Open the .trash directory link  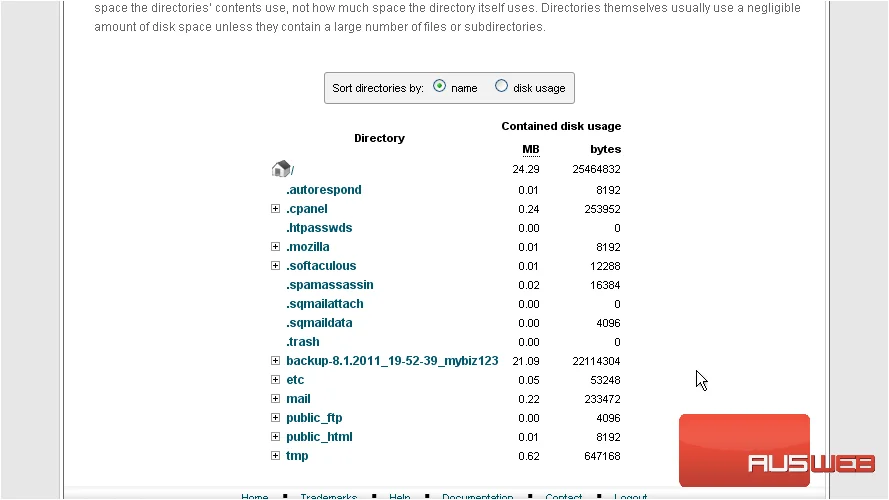point(303,342)
